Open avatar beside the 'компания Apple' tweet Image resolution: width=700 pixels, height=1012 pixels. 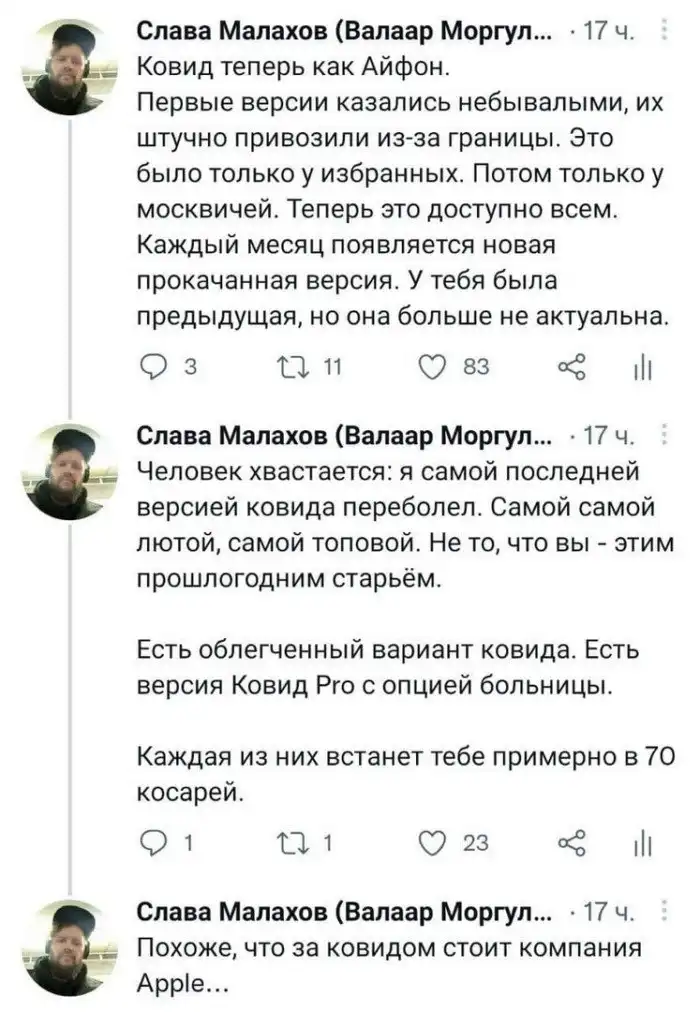coord(68,947)
